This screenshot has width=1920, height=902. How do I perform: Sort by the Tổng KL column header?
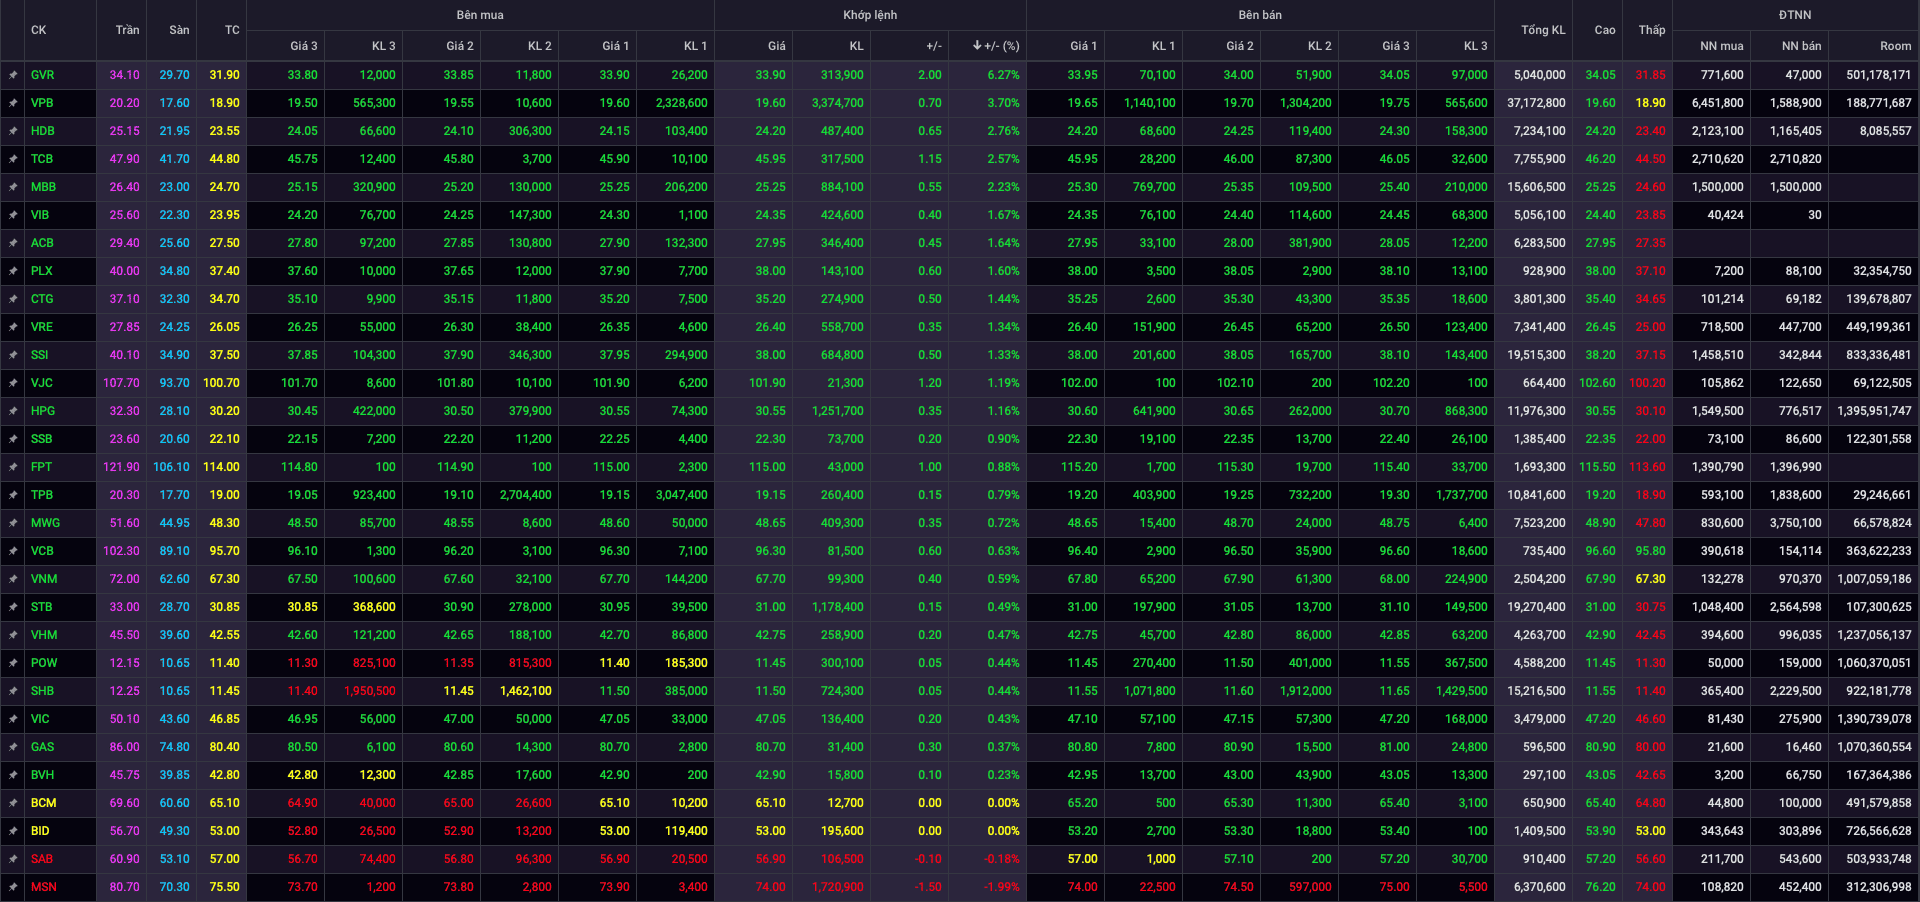(x=1543, y=30)
